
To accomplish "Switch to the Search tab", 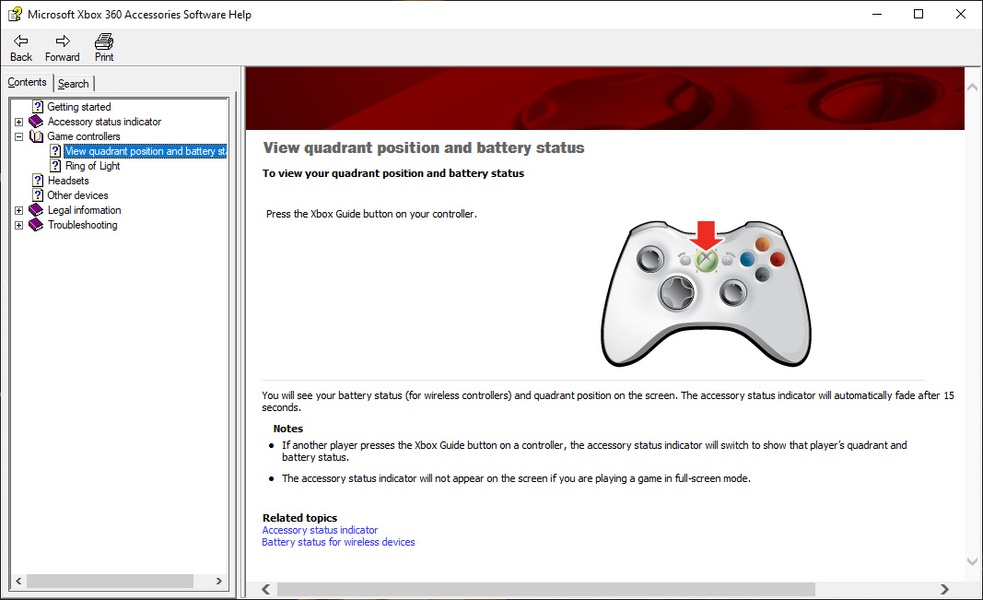I will [73, 83].
